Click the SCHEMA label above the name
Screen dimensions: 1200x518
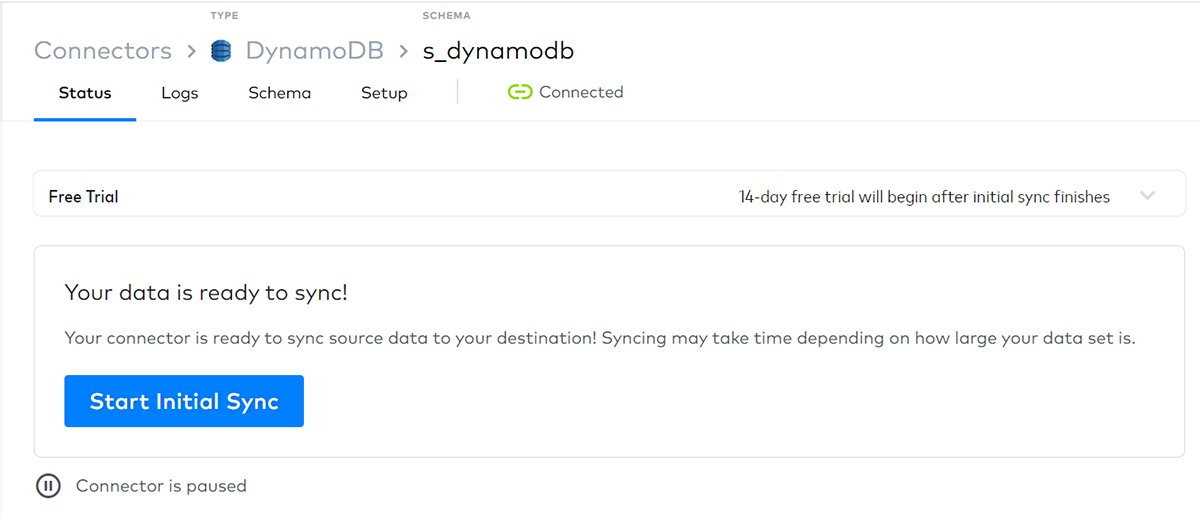446,16
